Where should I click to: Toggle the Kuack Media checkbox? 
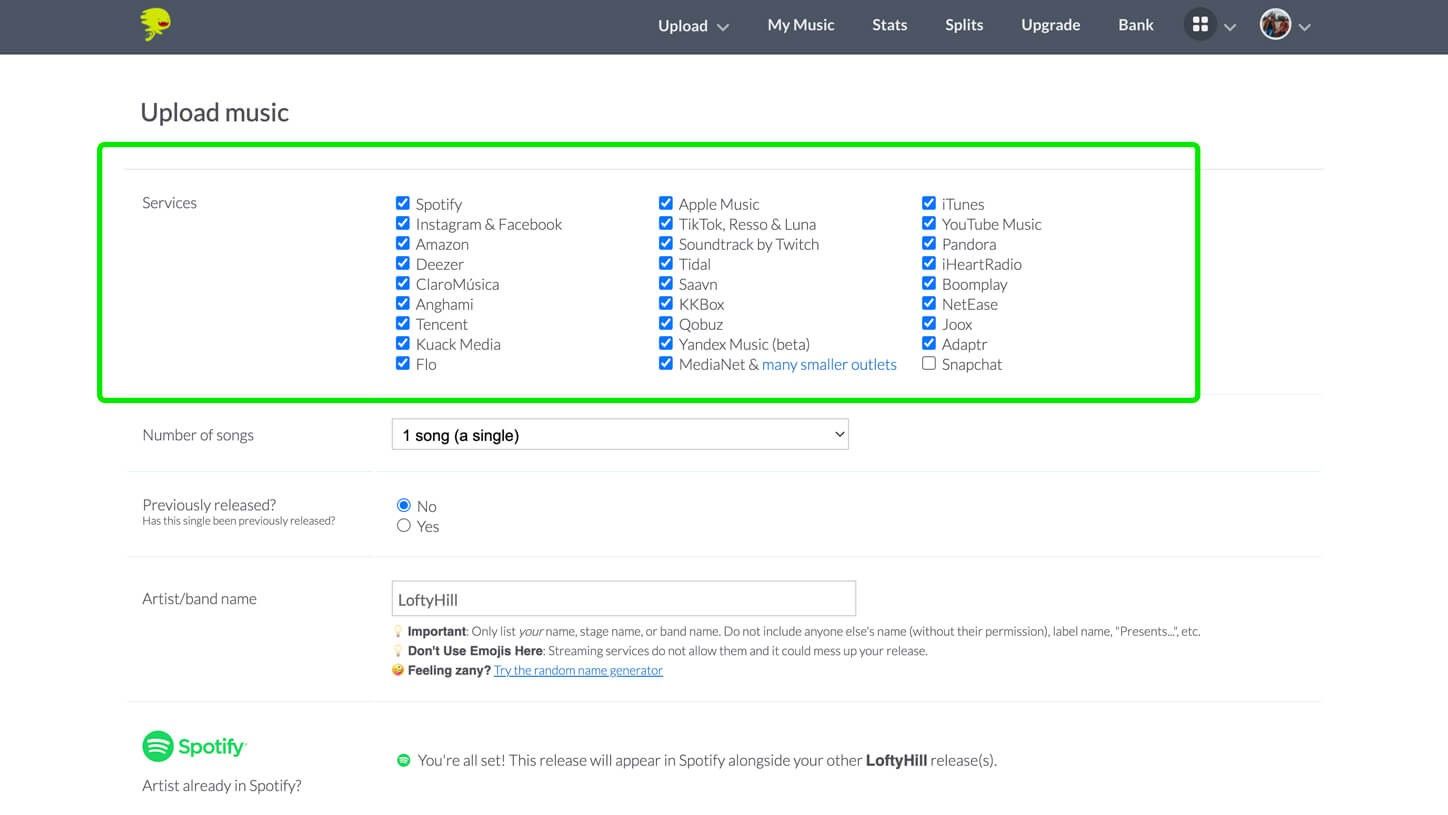402,343
